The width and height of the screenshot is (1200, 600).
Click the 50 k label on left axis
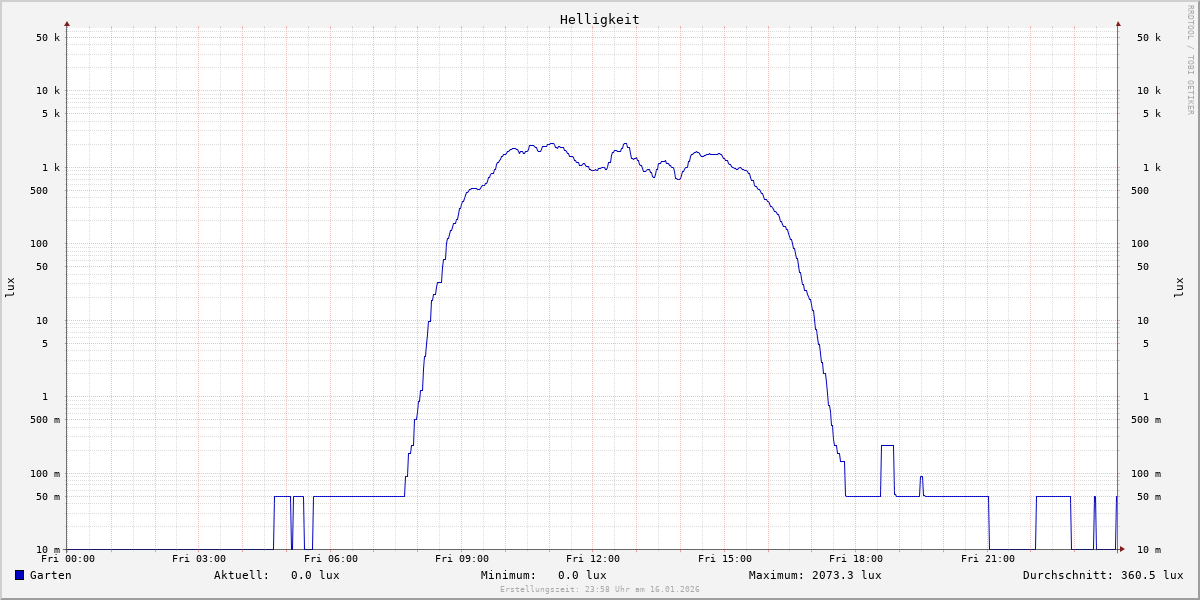click(x=48, y=38)
